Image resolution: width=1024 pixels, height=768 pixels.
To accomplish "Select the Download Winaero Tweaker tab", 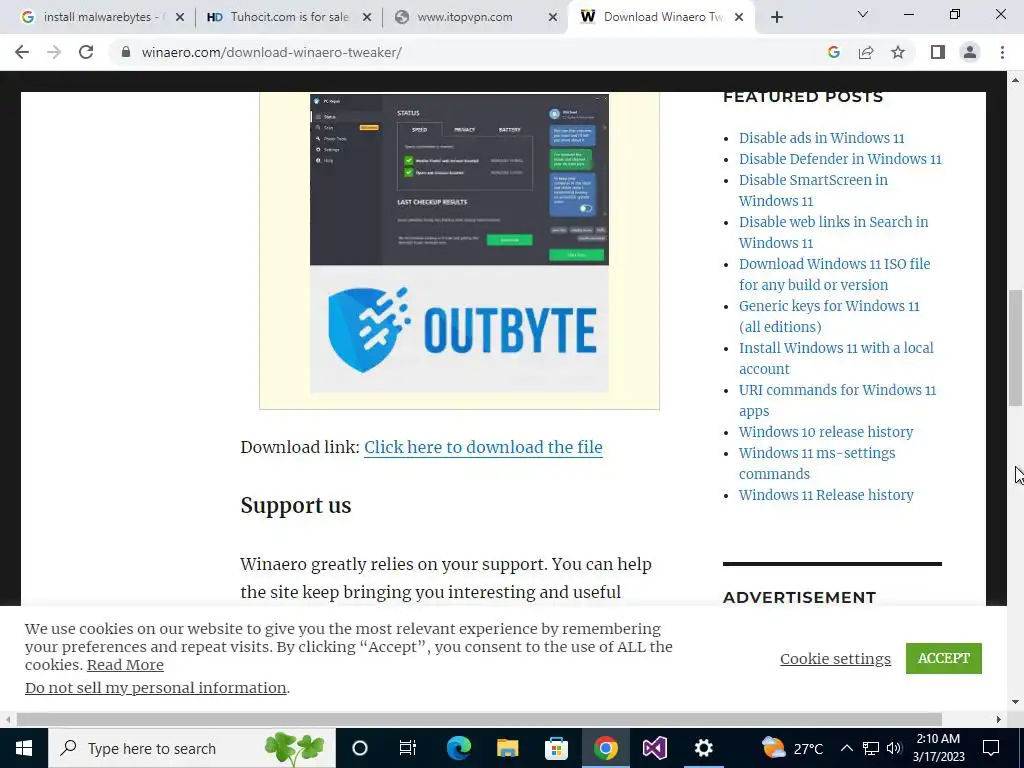I will [x=661, y=17].
